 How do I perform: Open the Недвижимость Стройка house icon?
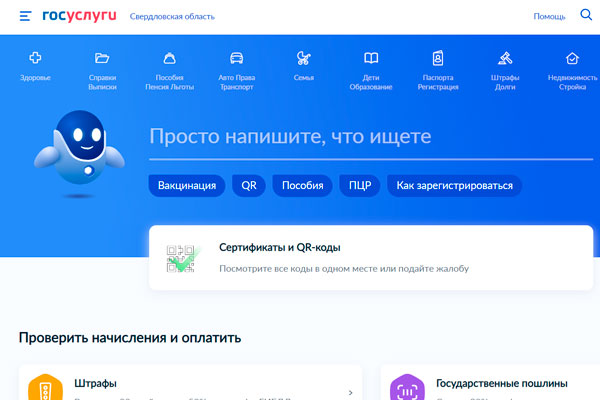point(572,58)
